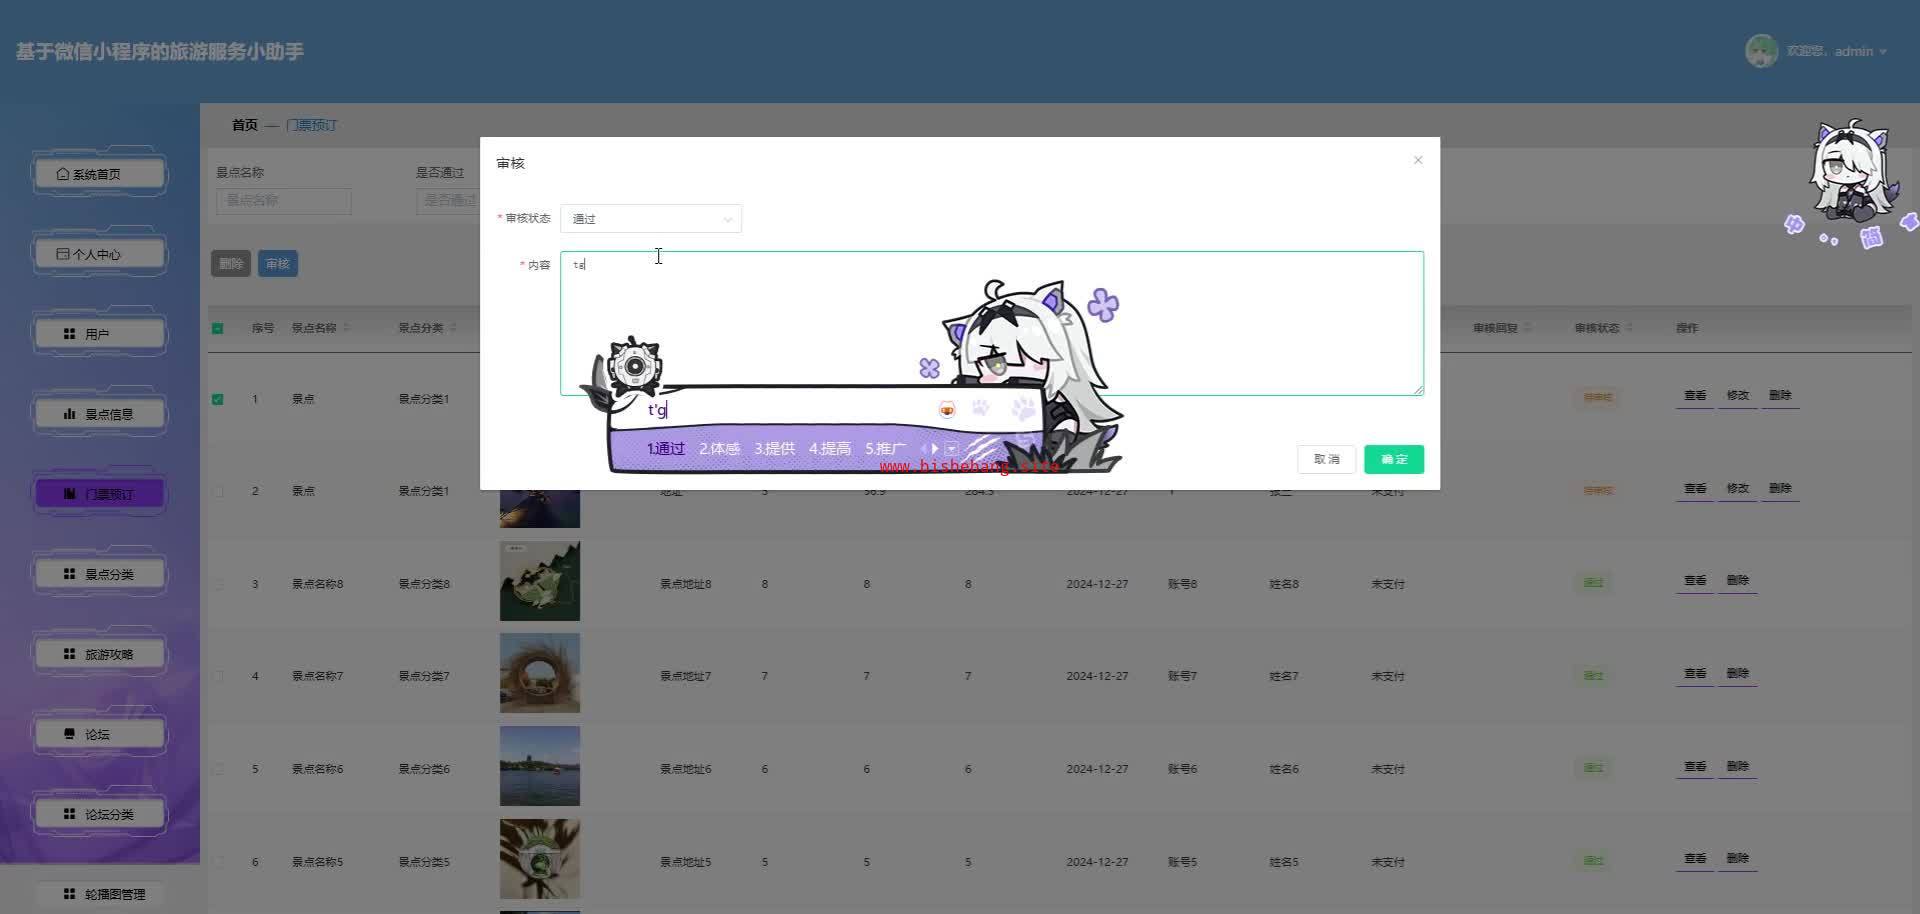Click 门票预订 in the breadcrumb
This screenshot has height=914, width=1920.
(312, 125)
